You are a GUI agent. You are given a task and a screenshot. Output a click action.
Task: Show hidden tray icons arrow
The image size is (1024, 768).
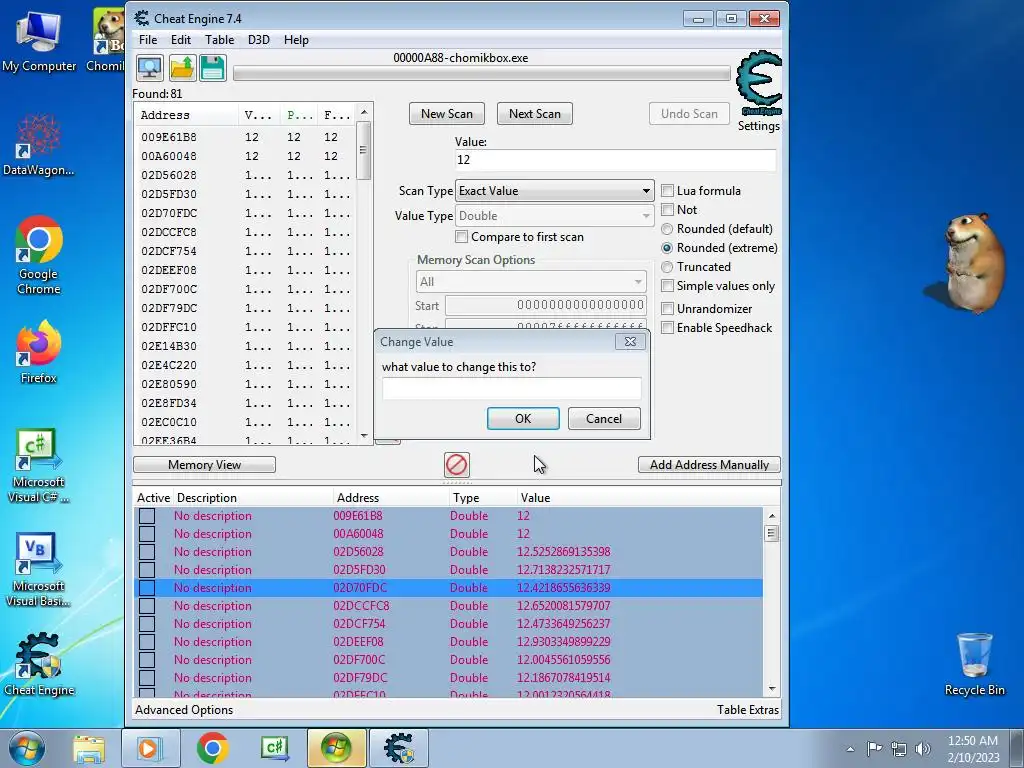(850, 750)
